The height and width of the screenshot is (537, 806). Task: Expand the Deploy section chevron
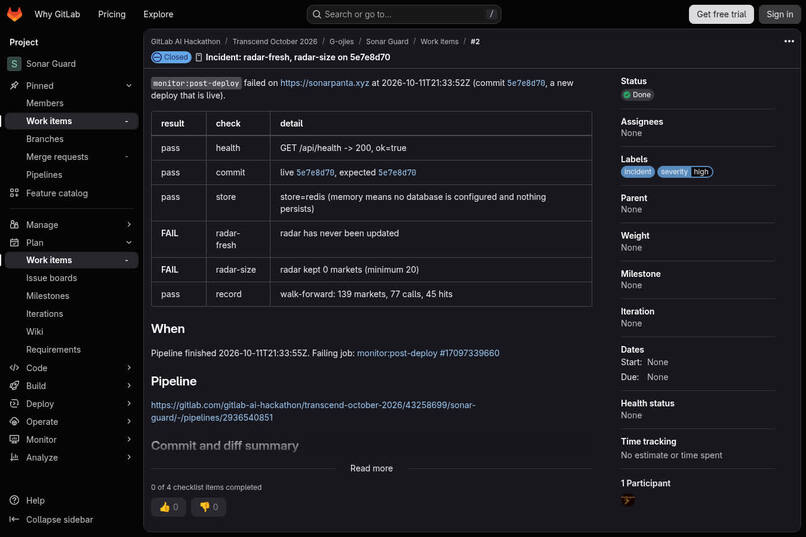[x=129, y=404]
